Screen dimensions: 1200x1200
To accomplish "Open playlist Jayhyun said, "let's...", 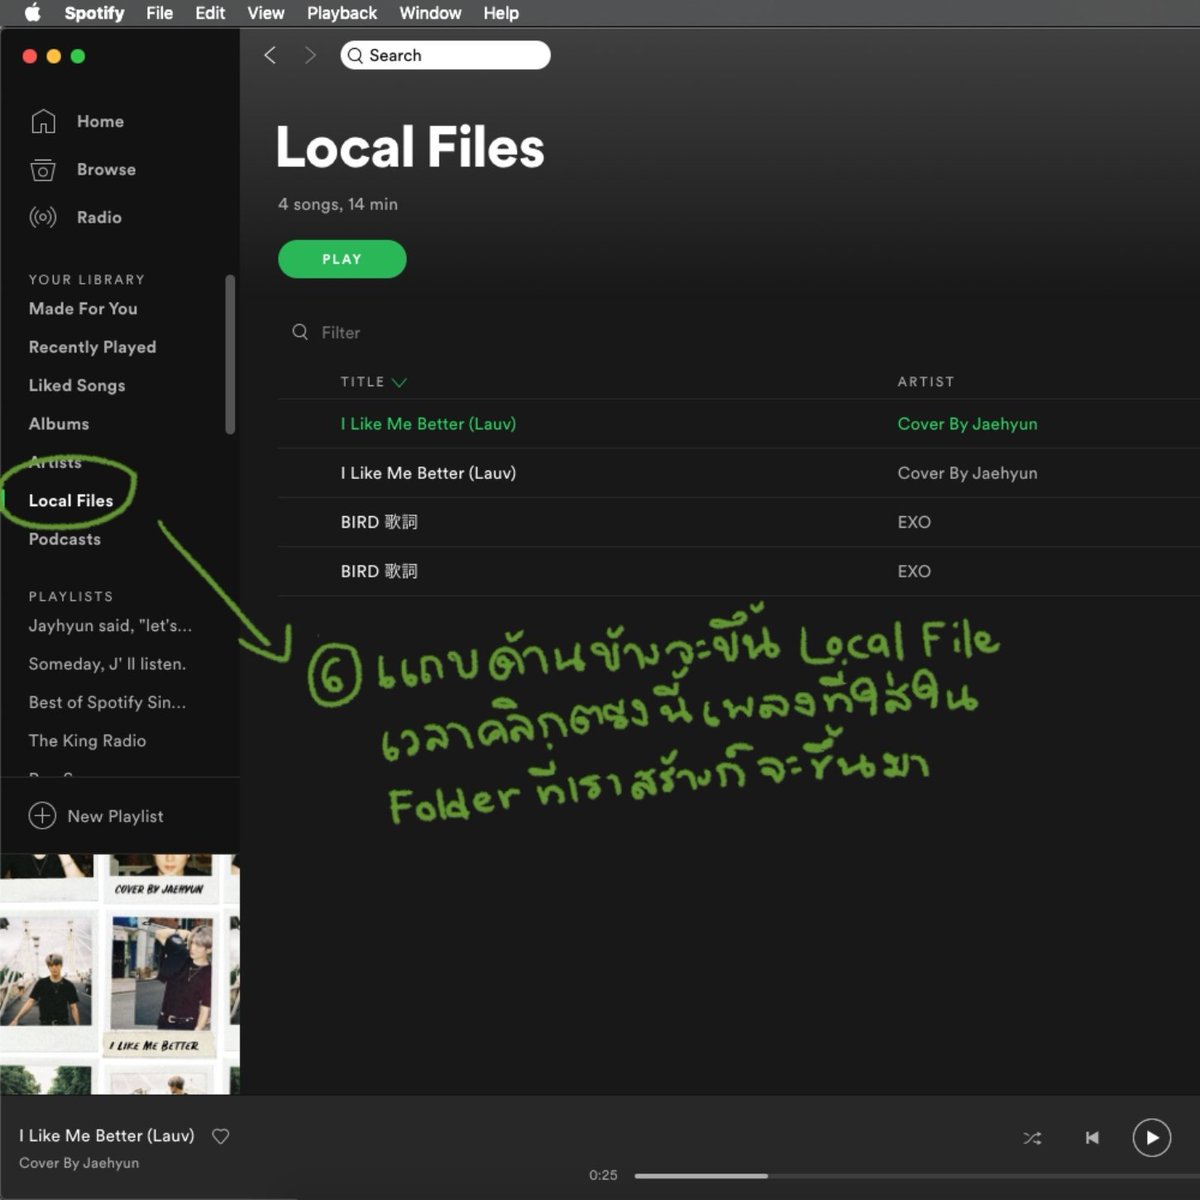I will point(110,625).
